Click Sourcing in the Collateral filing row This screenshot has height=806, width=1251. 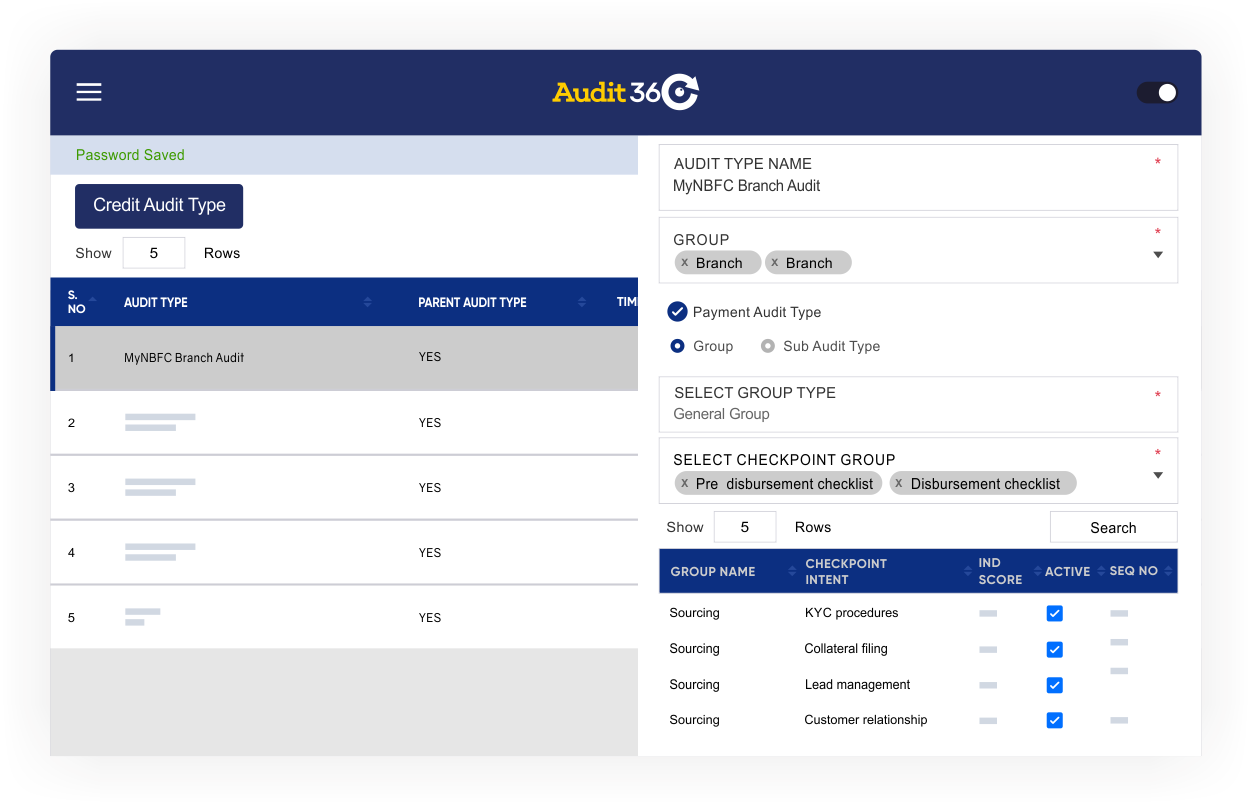694,649
